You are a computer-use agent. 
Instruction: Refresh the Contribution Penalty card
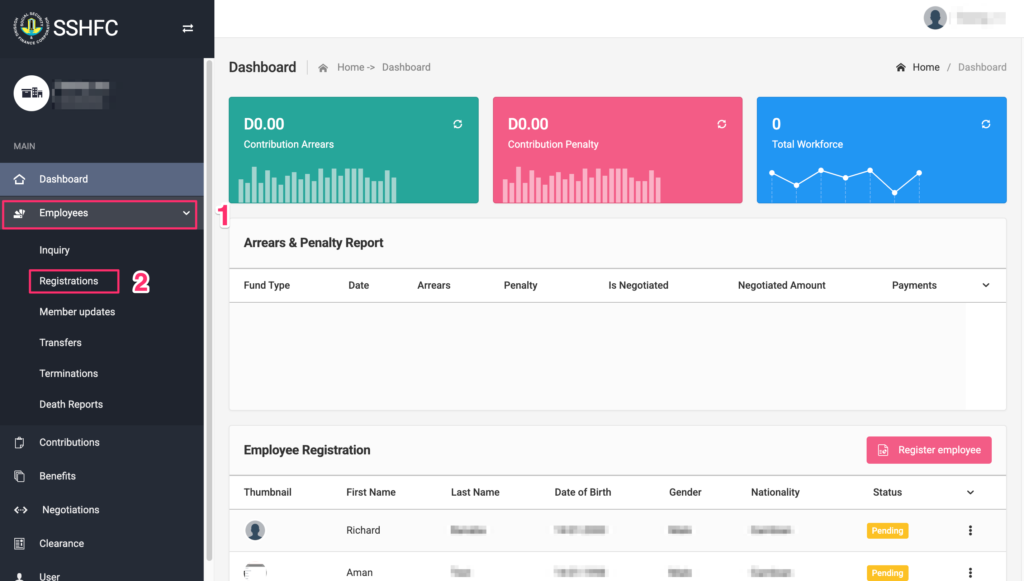(x=722, y=124)
